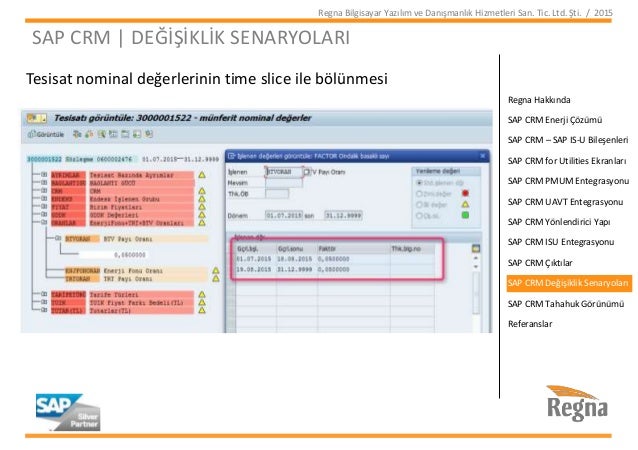Click the Gçl.sonu column header
The height and width of the screenshot is (450, 638).
[297, 249]
